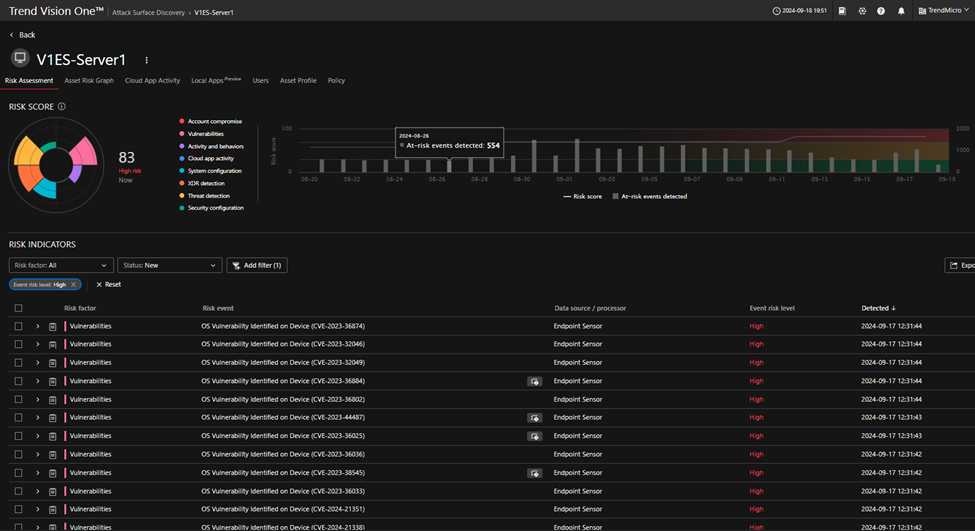
Task: Open the Local Apps preview tab
Action: 216,80
